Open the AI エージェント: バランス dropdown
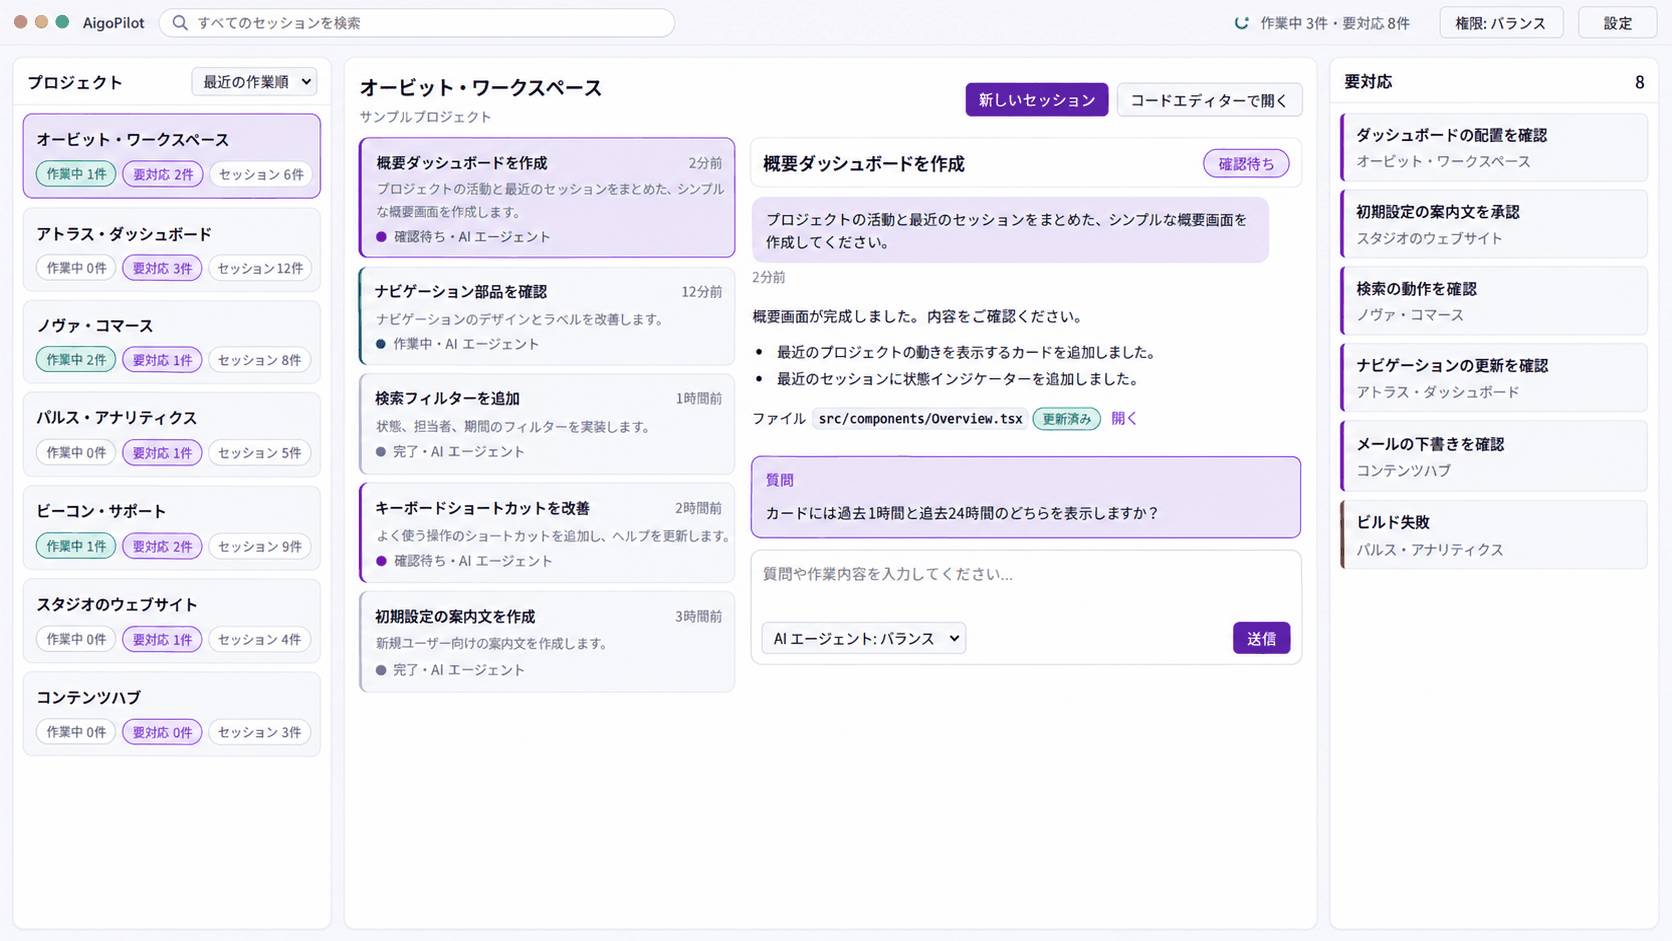This screenshot has width=1672, height=941. (864, 638)
